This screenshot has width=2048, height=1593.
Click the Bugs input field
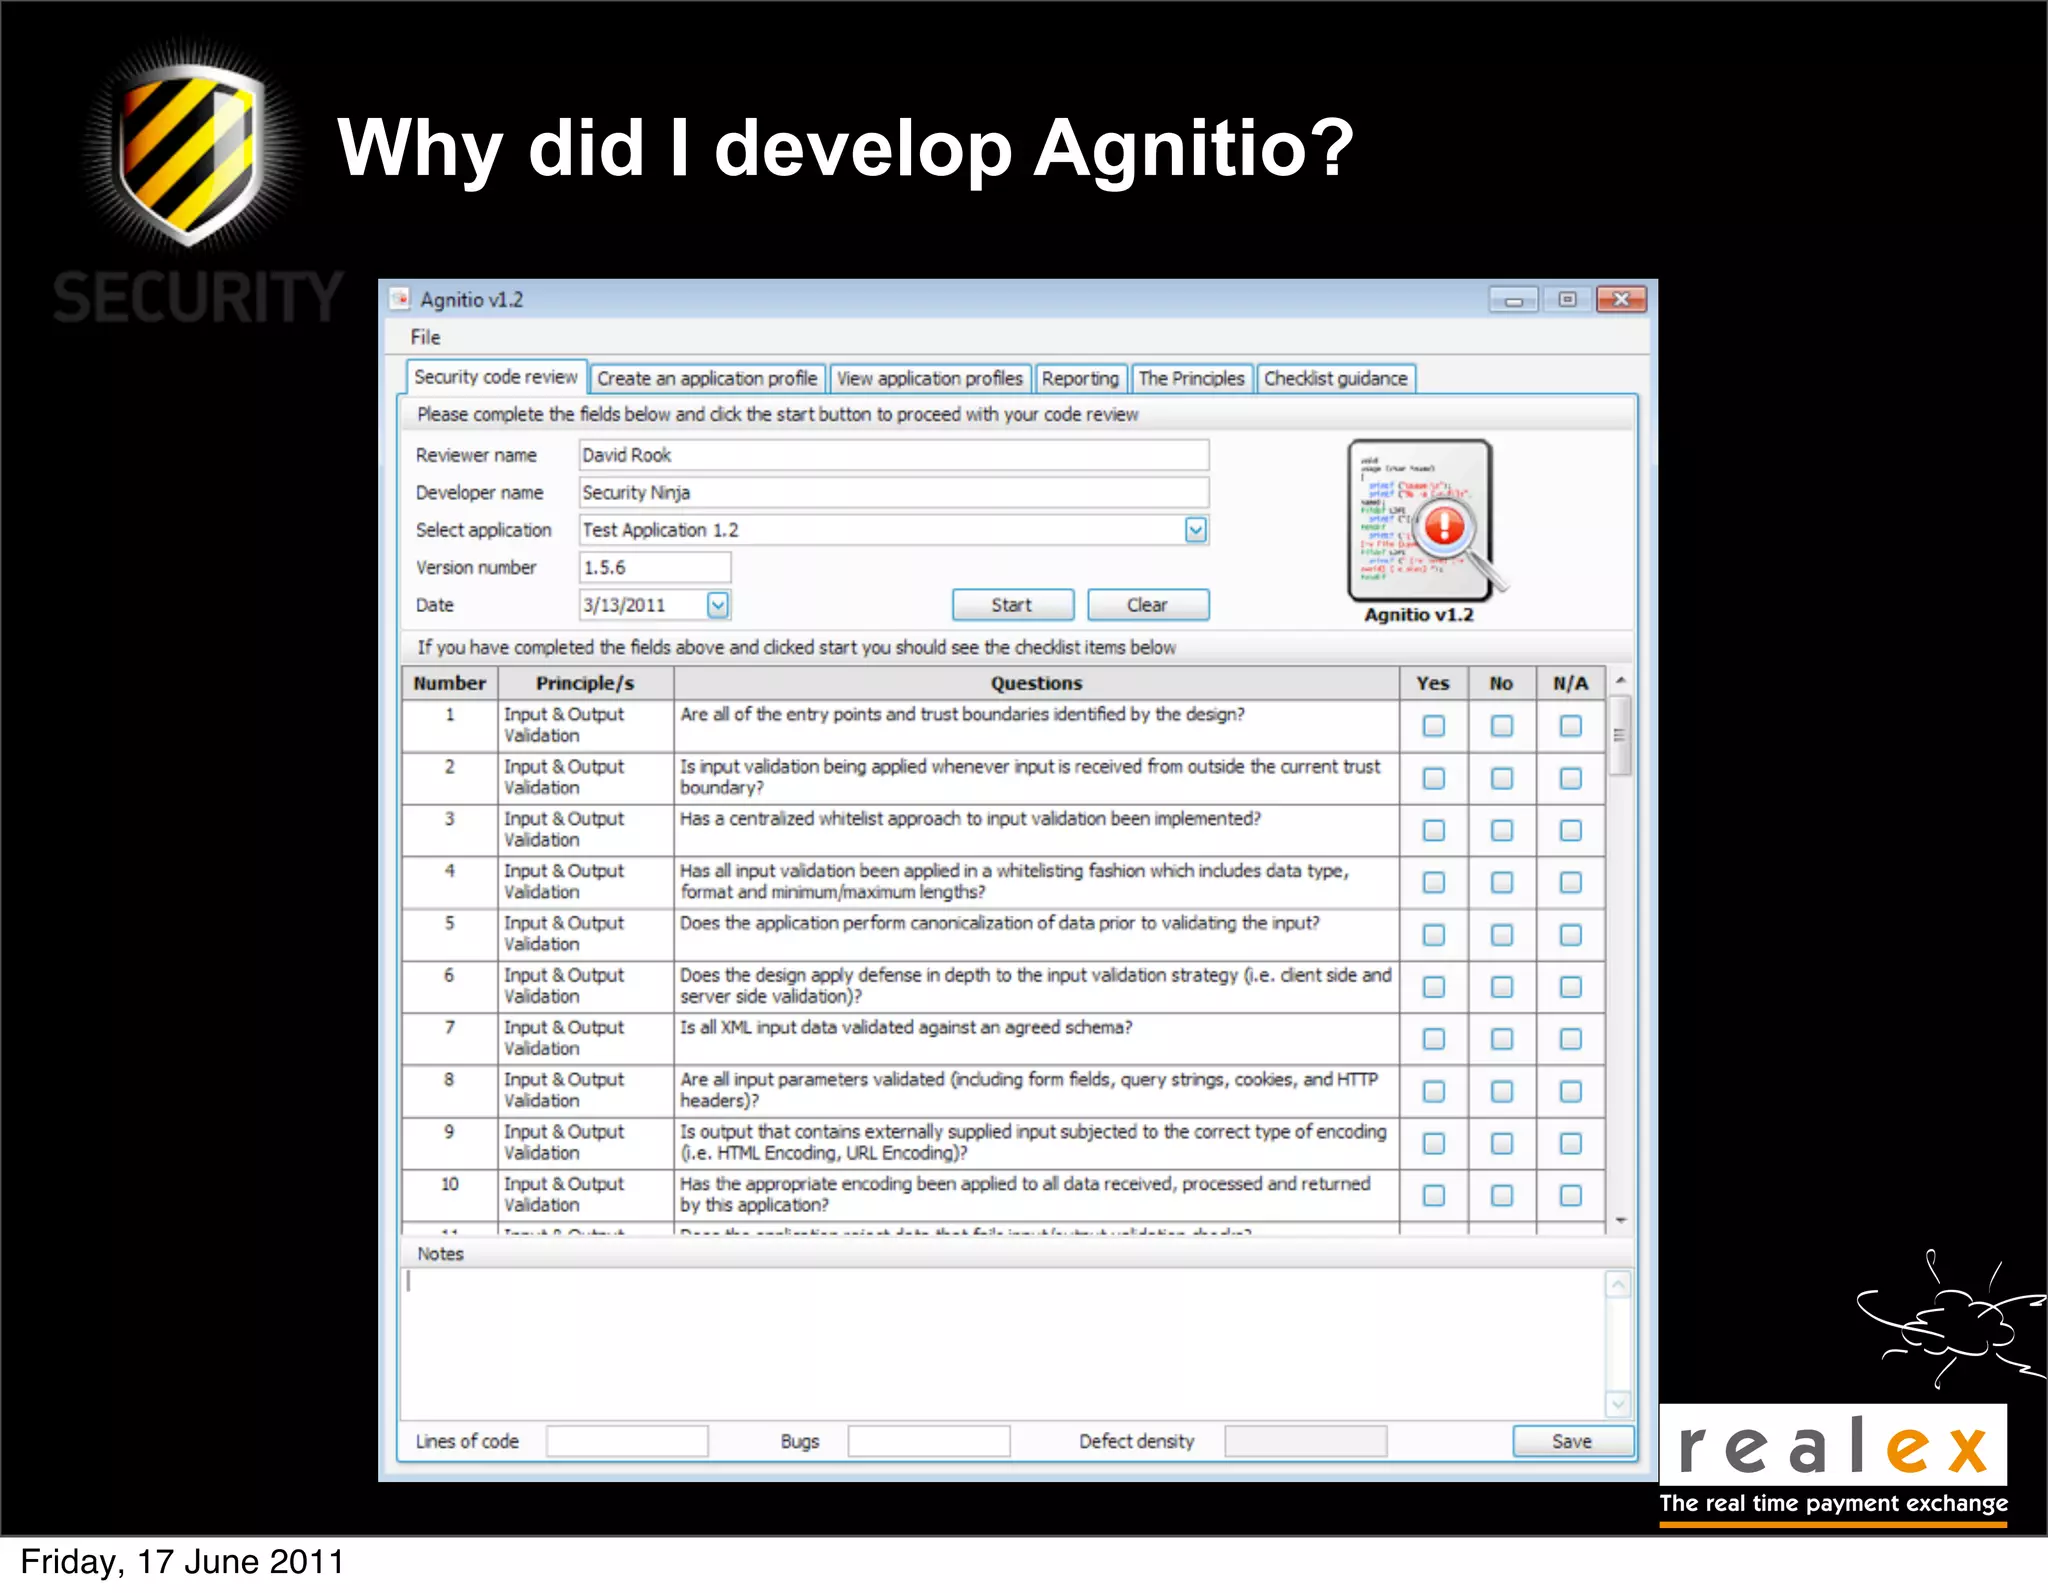coord(929,1441)
